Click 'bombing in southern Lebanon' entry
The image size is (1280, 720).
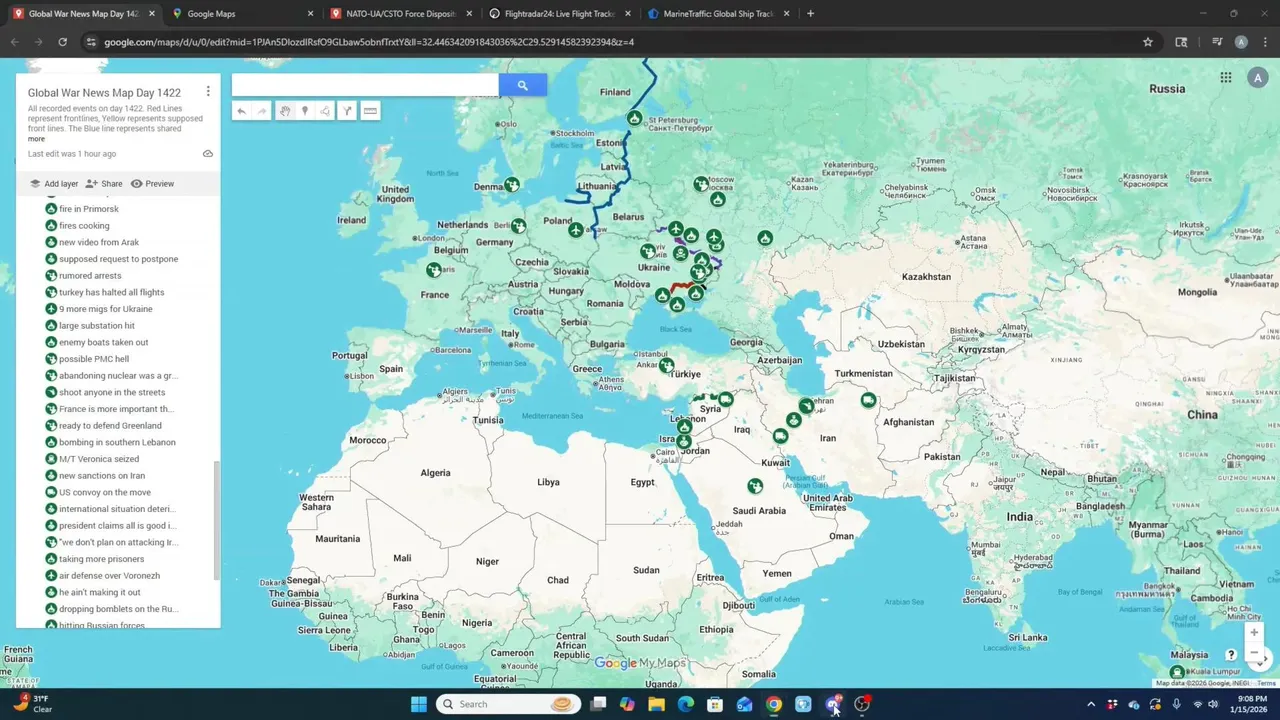pos(117,442)
